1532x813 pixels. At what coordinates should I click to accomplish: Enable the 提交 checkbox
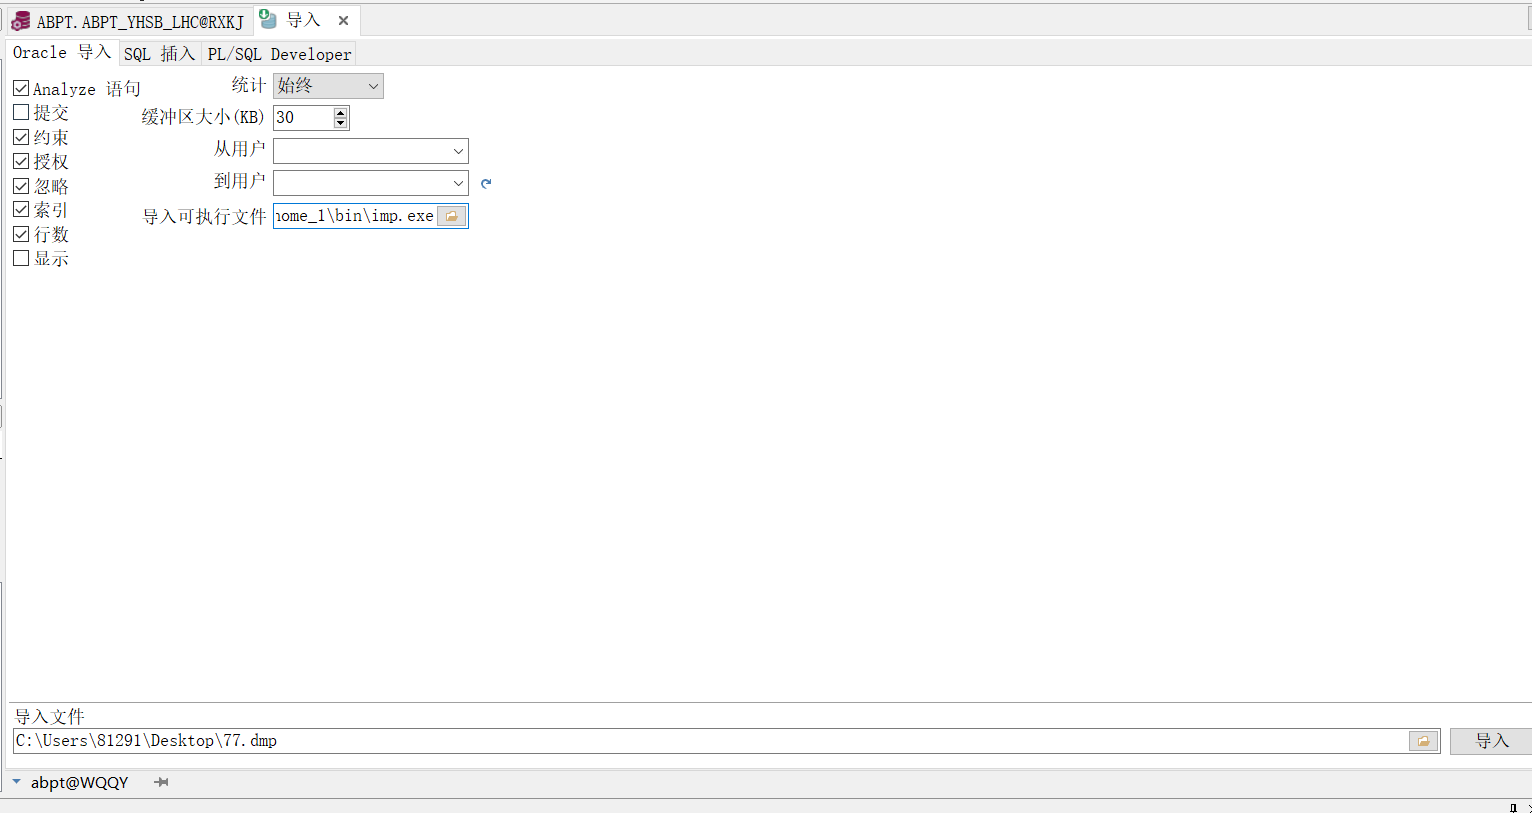tap(20, 112)
